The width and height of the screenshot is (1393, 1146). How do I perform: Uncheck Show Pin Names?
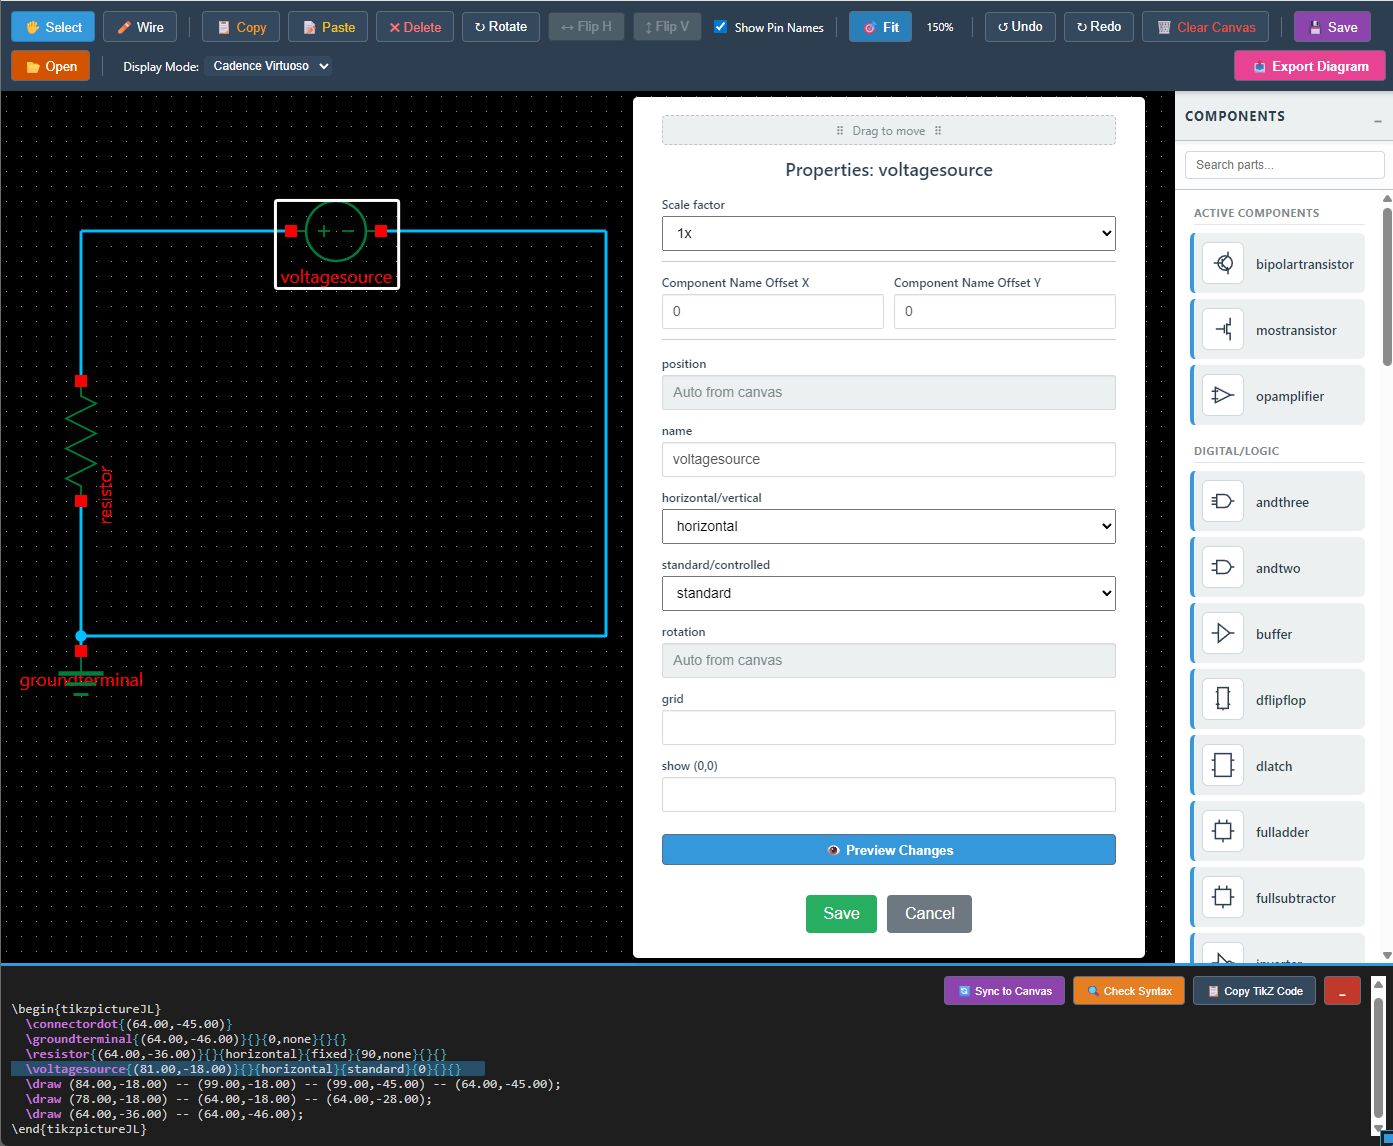click(x=721, y=27)
